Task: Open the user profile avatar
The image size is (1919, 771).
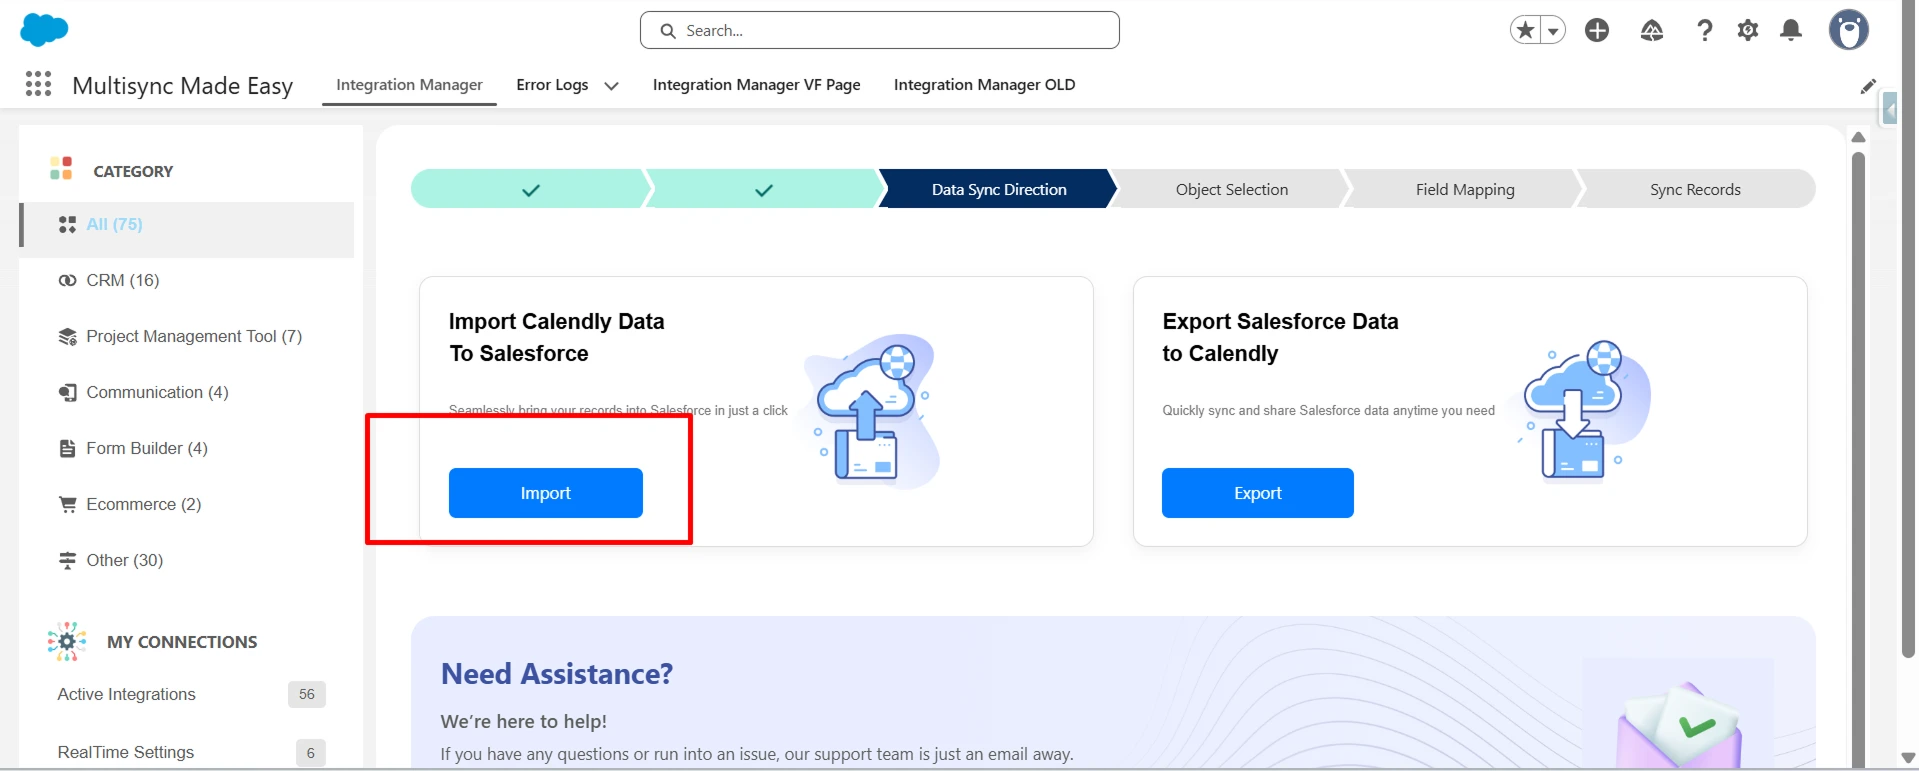Action: [1849, 30]
